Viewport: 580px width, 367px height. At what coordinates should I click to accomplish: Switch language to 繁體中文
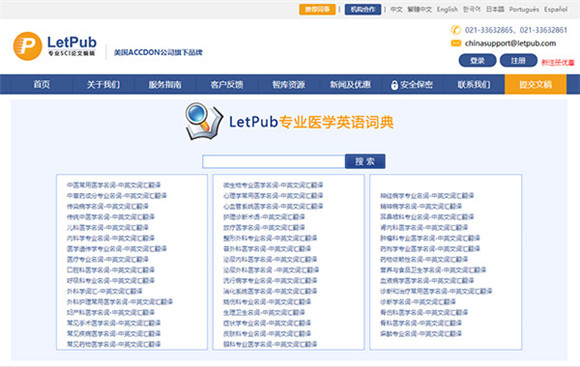419,9
